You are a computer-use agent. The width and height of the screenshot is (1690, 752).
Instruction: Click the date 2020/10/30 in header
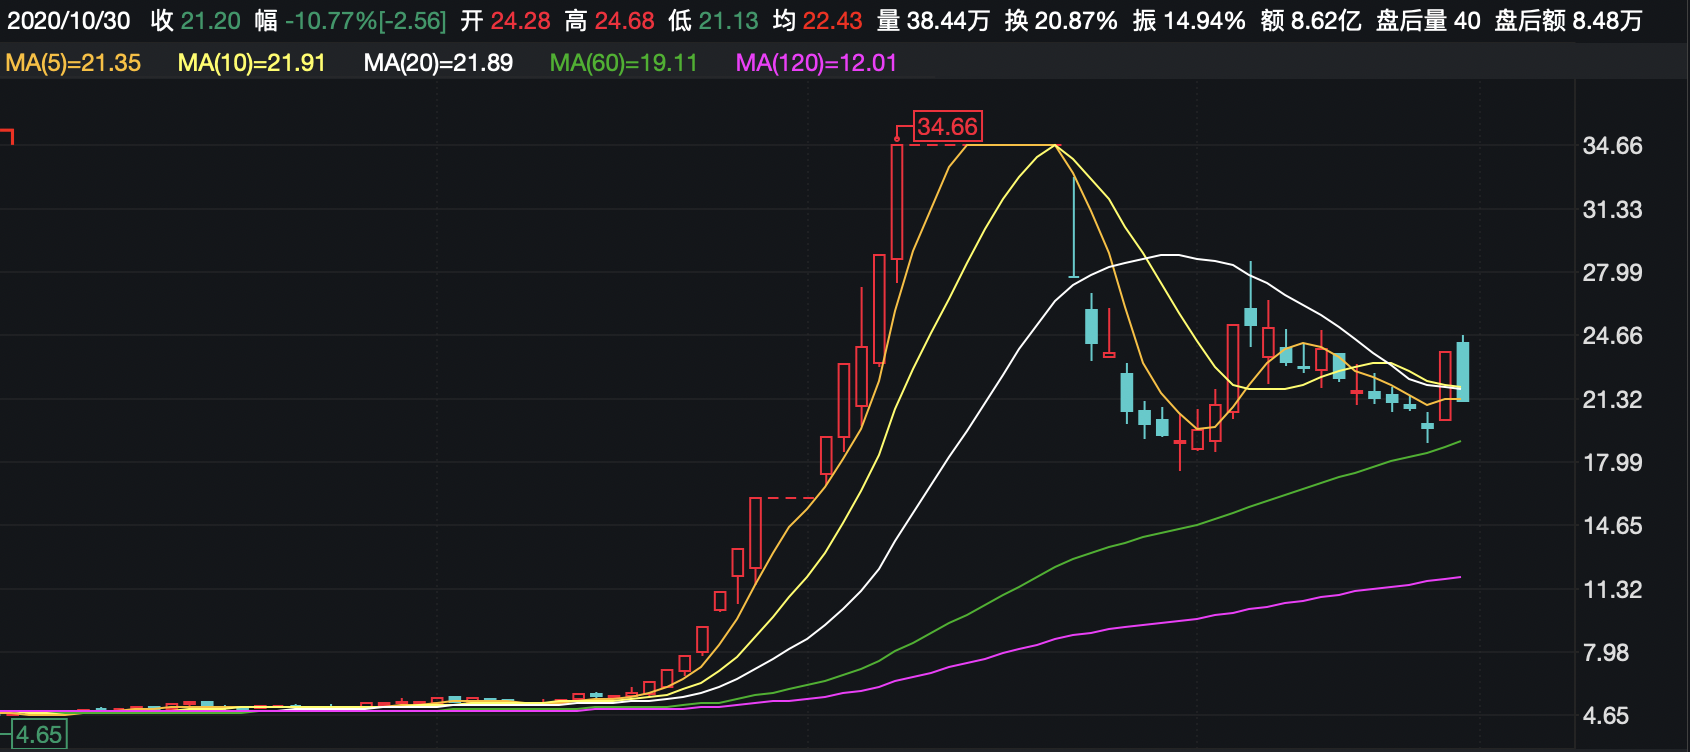point(69,21)
